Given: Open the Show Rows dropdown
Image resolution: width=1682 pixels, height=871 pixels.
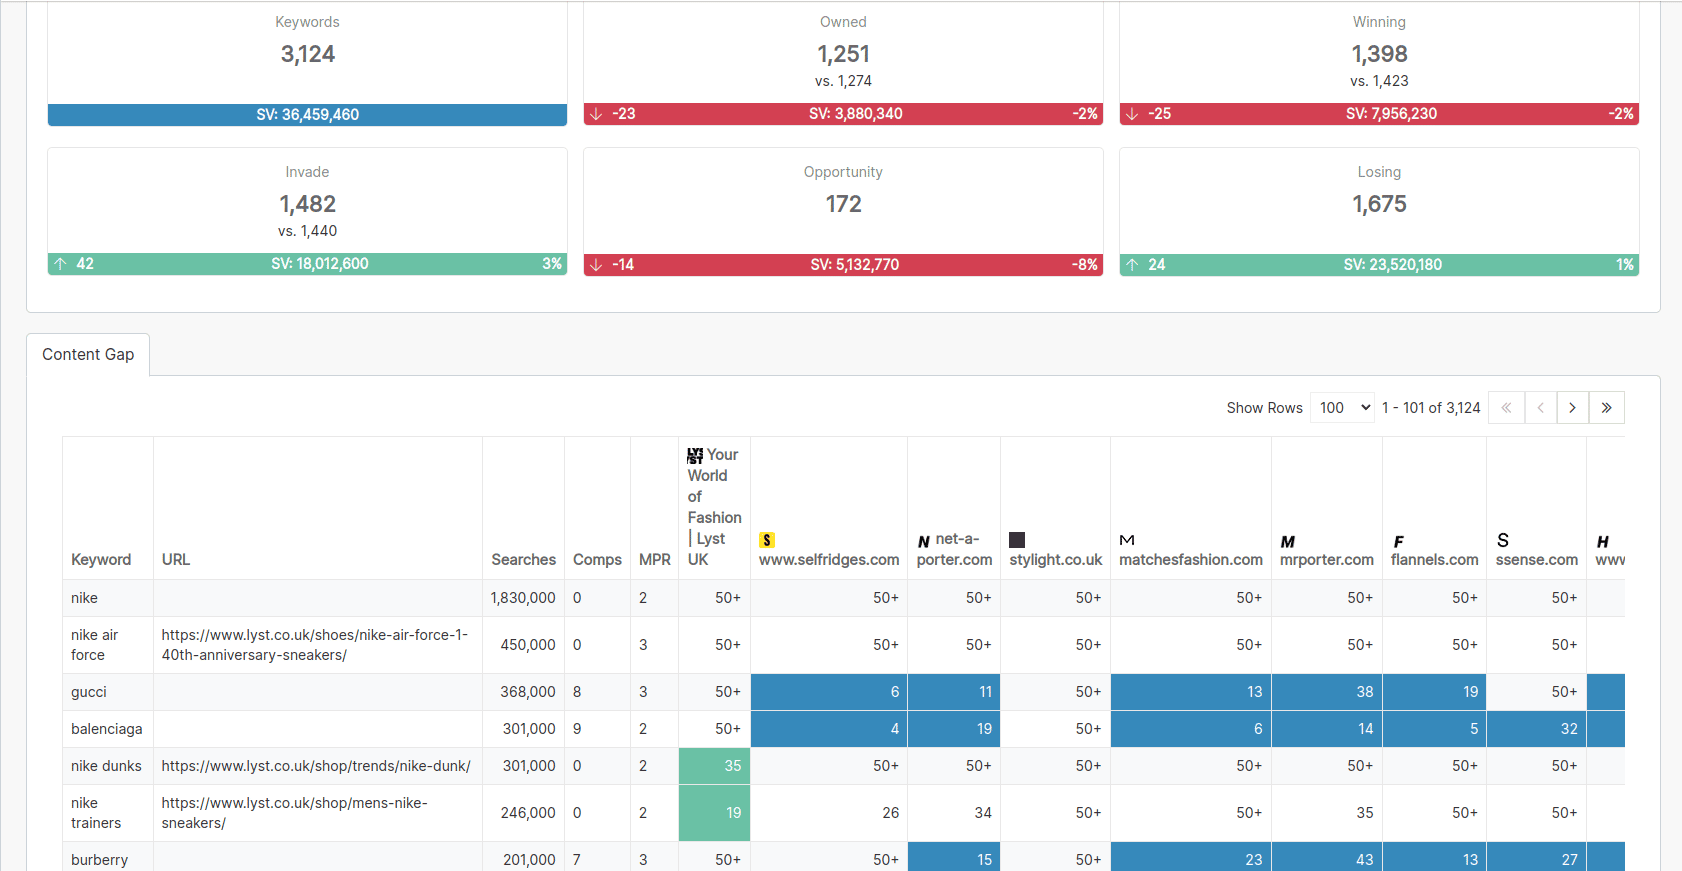Looking at the screenshot, I should point(1343,408).
